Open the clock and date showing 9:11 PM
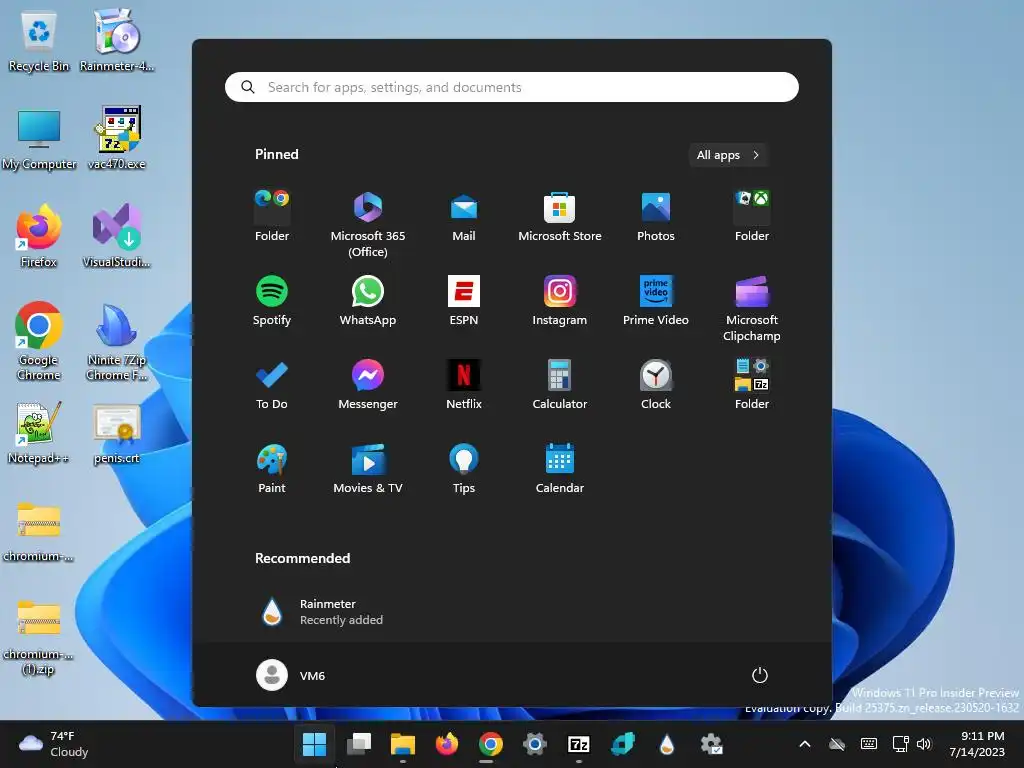This screenshot has height=768, width=1024. tap(977, 744)
